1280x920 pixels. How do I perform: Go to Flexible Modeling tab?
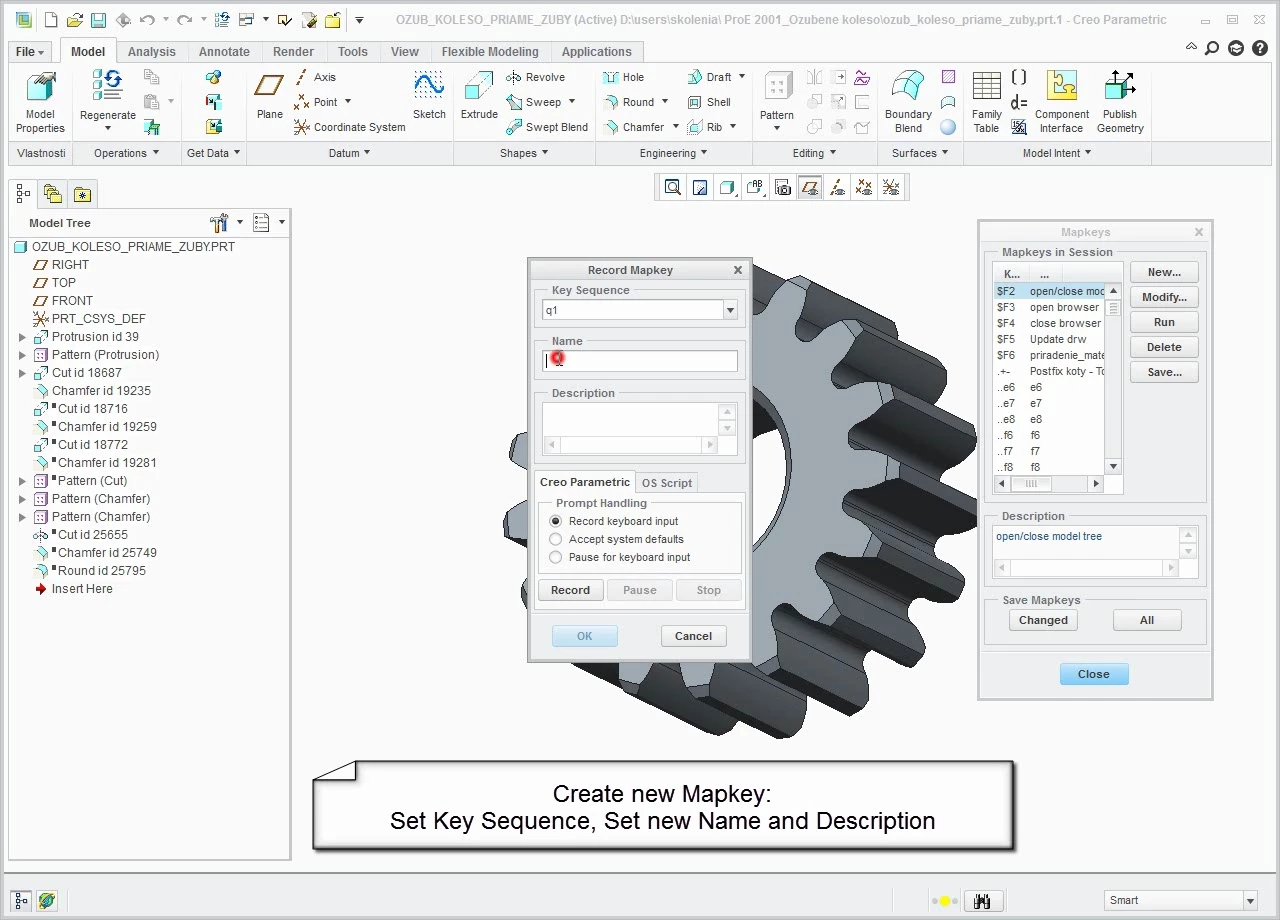coord(490,52)
